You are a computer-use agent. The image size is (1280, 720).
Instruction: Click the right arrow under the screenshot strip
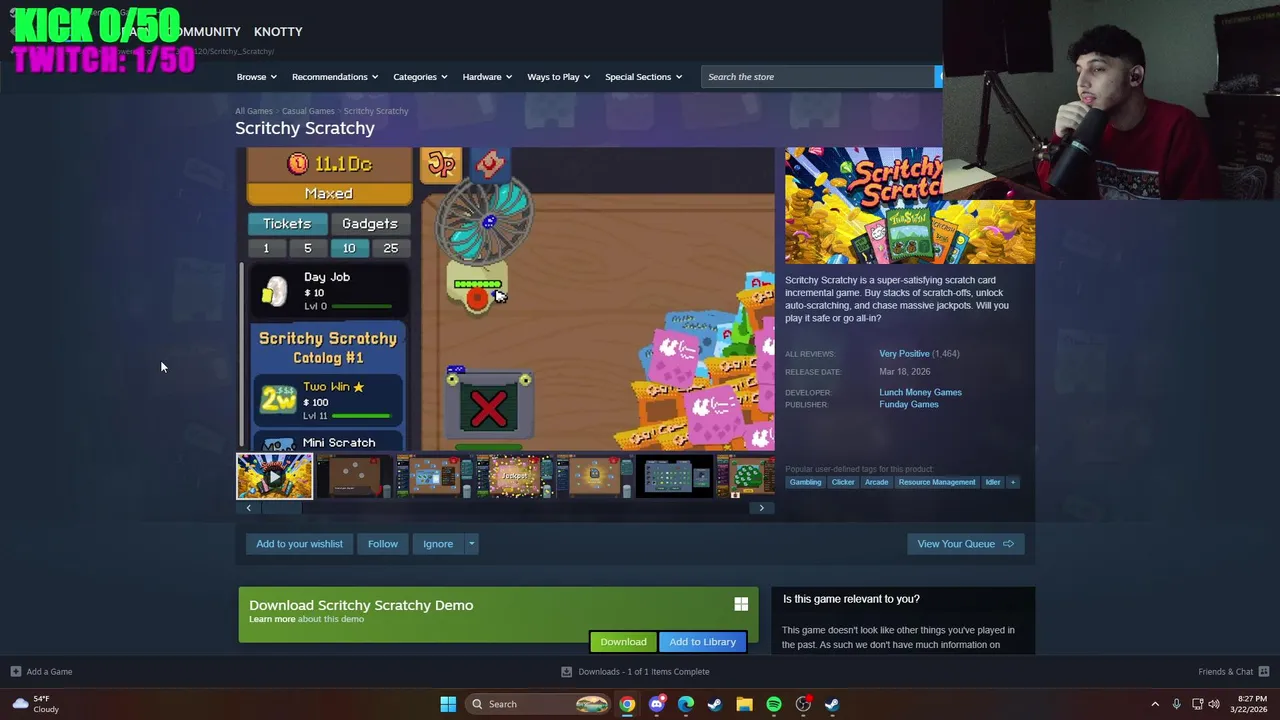[761, 508]
